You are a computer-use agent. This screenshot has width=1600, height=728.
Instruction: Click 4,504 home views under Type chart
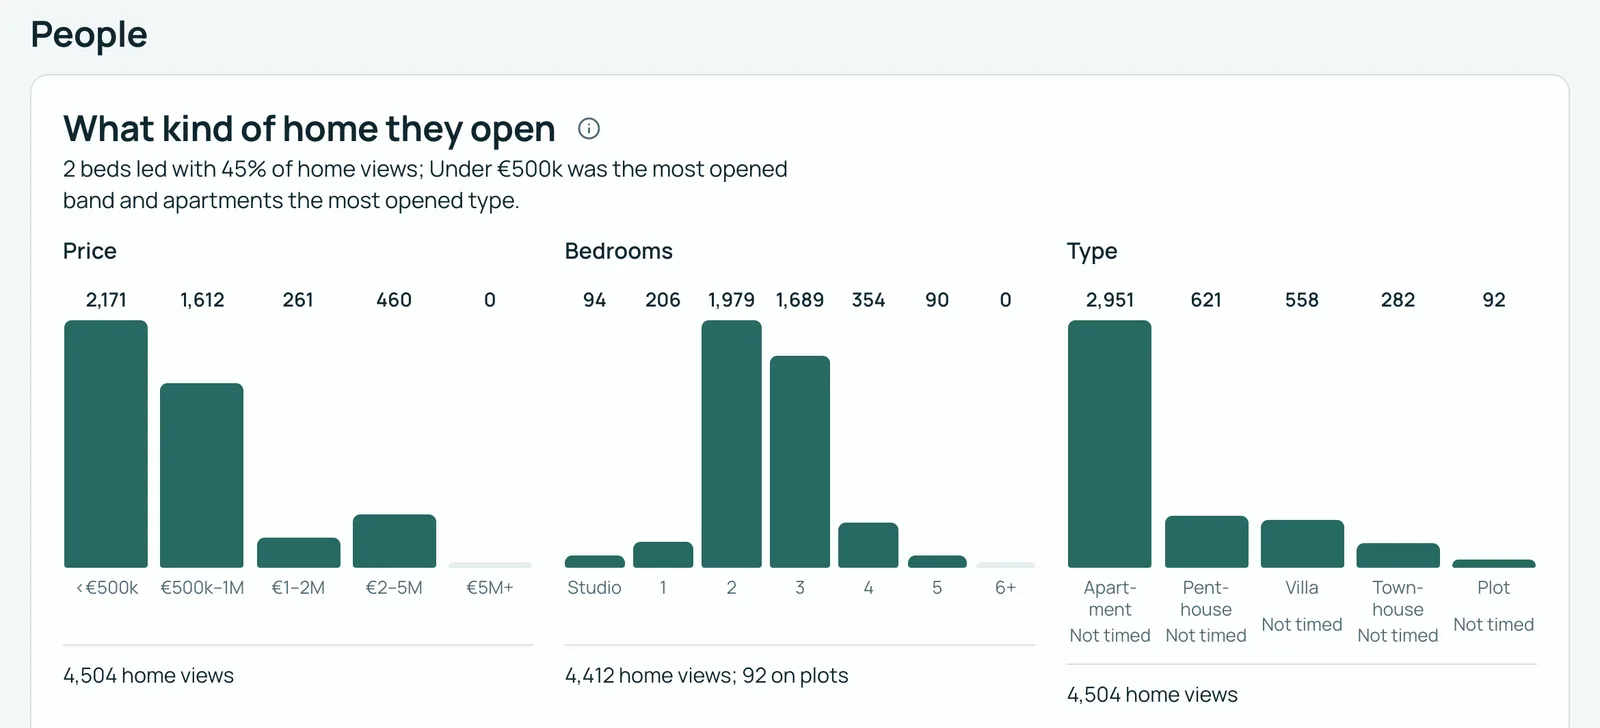[x=1152, y=695]
